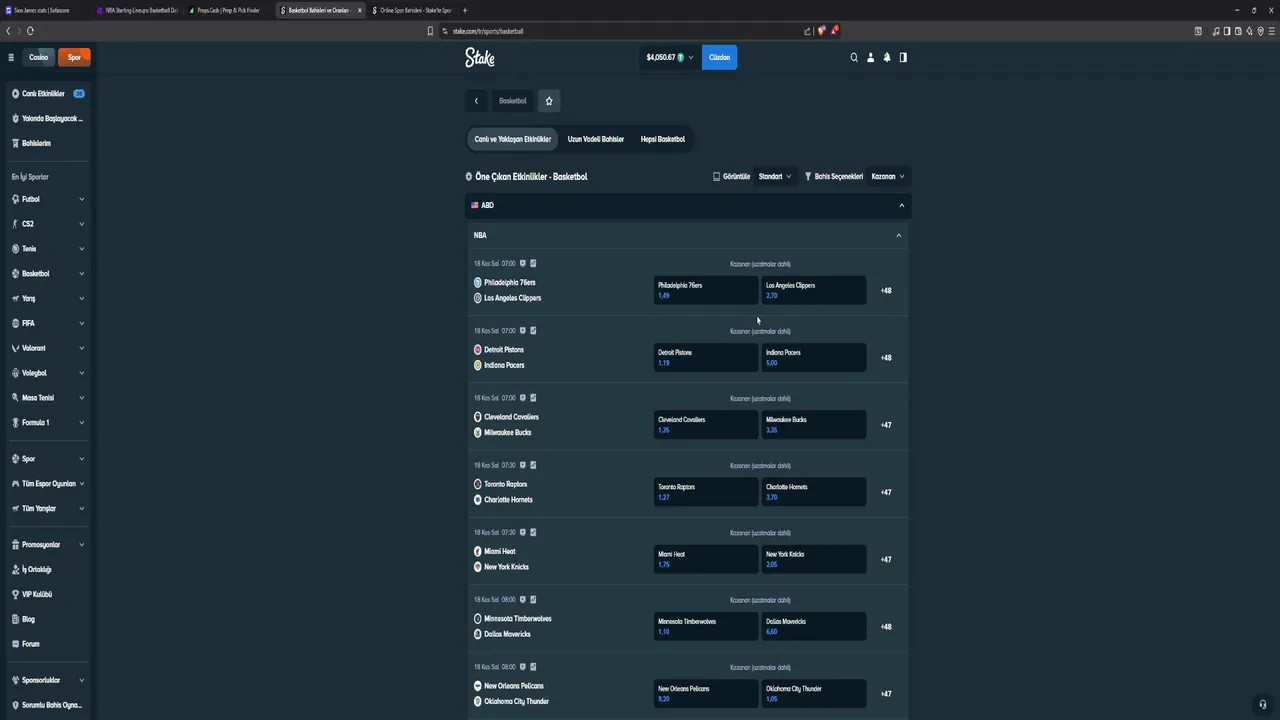Open Canlı Etkinlikler in sidebar
Image resolution: width=1280 pixels, height=720 pixels.
tap(48, 94)
